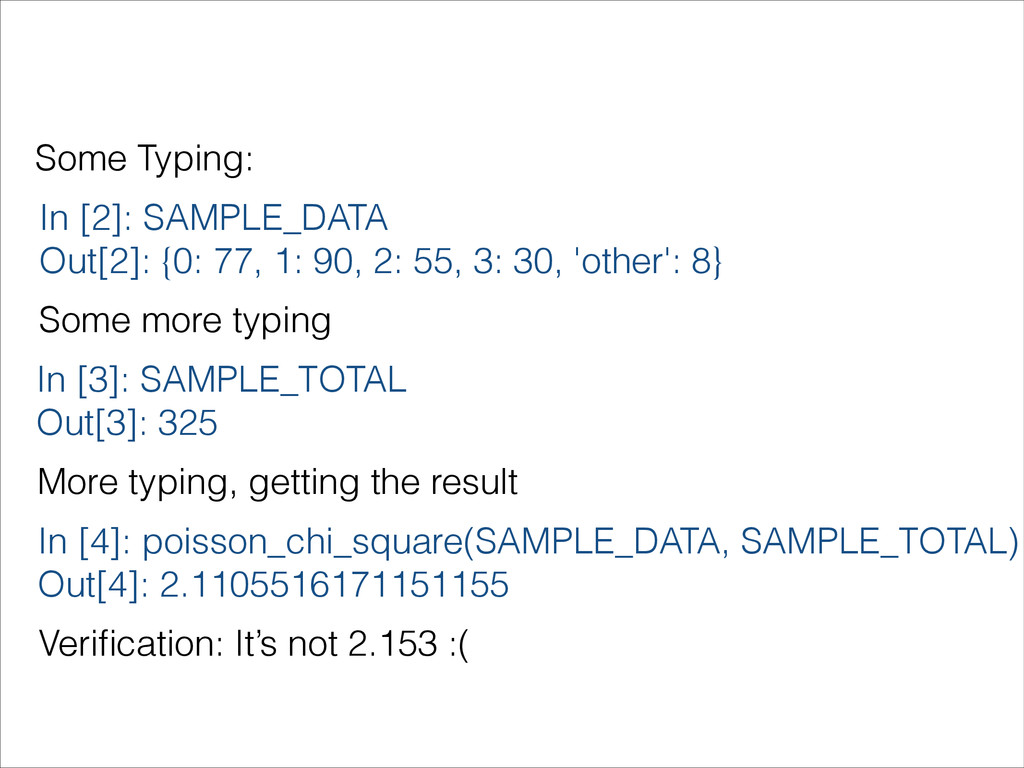Select the SAMPLE_TOTAL input on line three

(x=273, y=380)
